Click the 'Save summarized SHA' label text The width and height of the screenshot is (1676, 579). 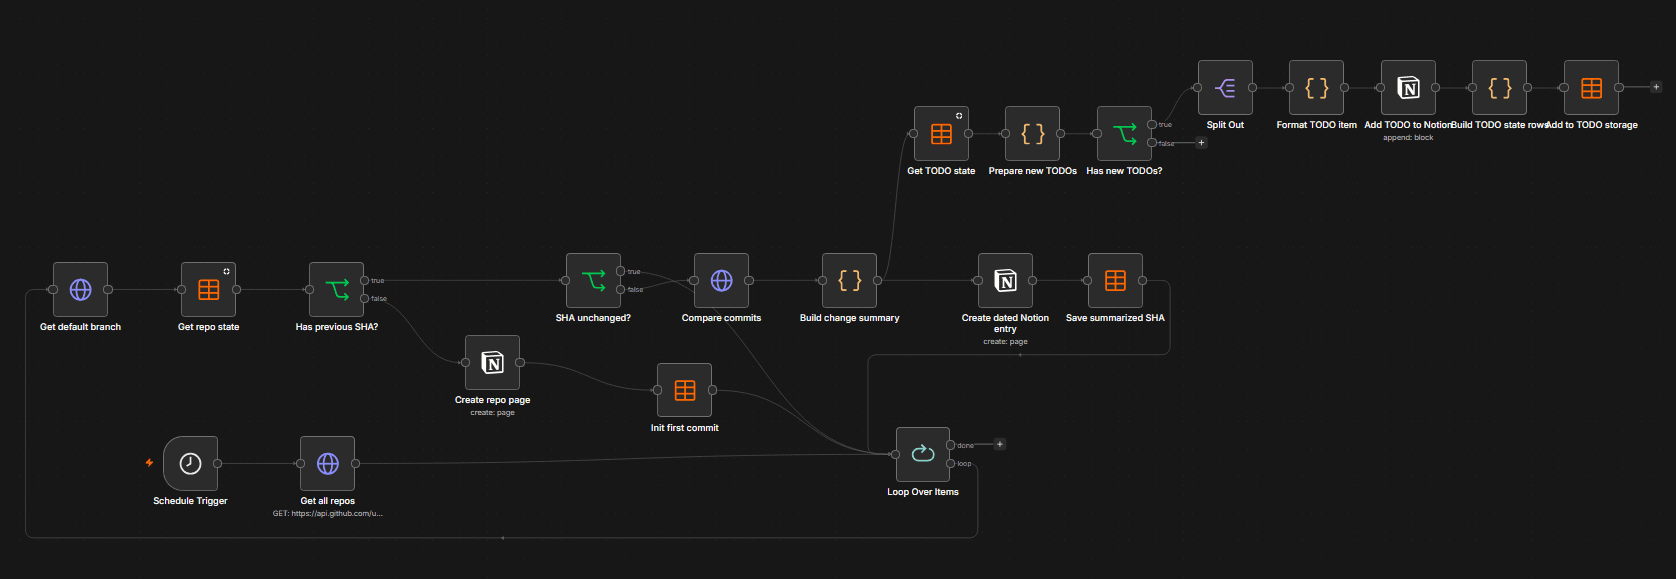(1115, 318)
